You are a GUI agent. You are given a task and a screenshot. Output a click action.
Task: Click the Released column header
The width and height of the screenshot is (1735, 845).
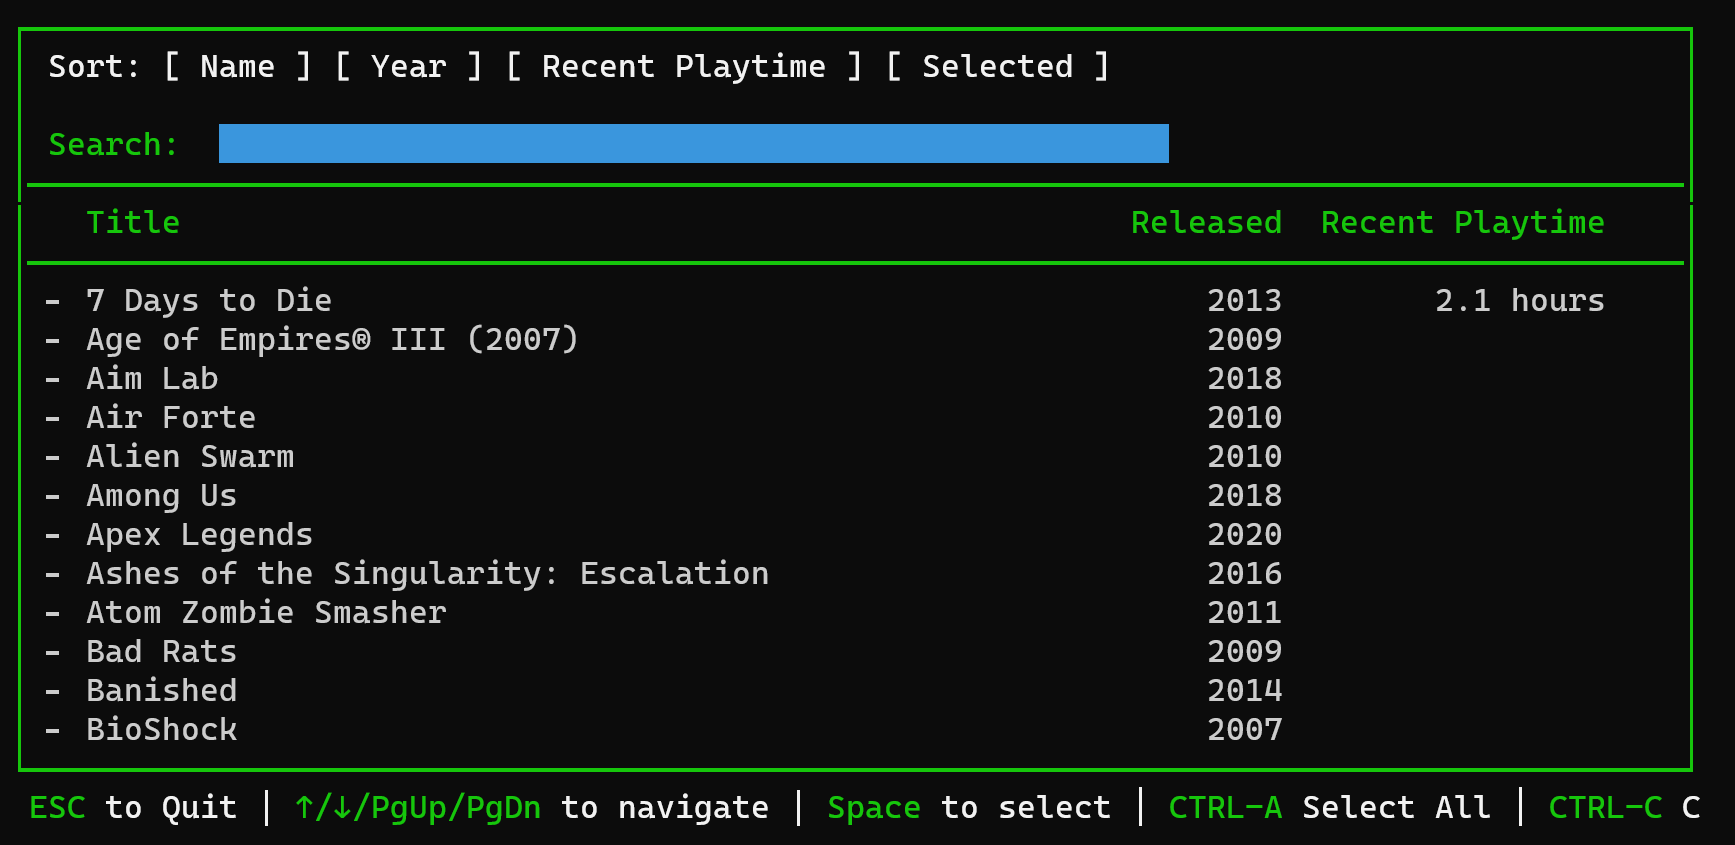point(1206,222)
